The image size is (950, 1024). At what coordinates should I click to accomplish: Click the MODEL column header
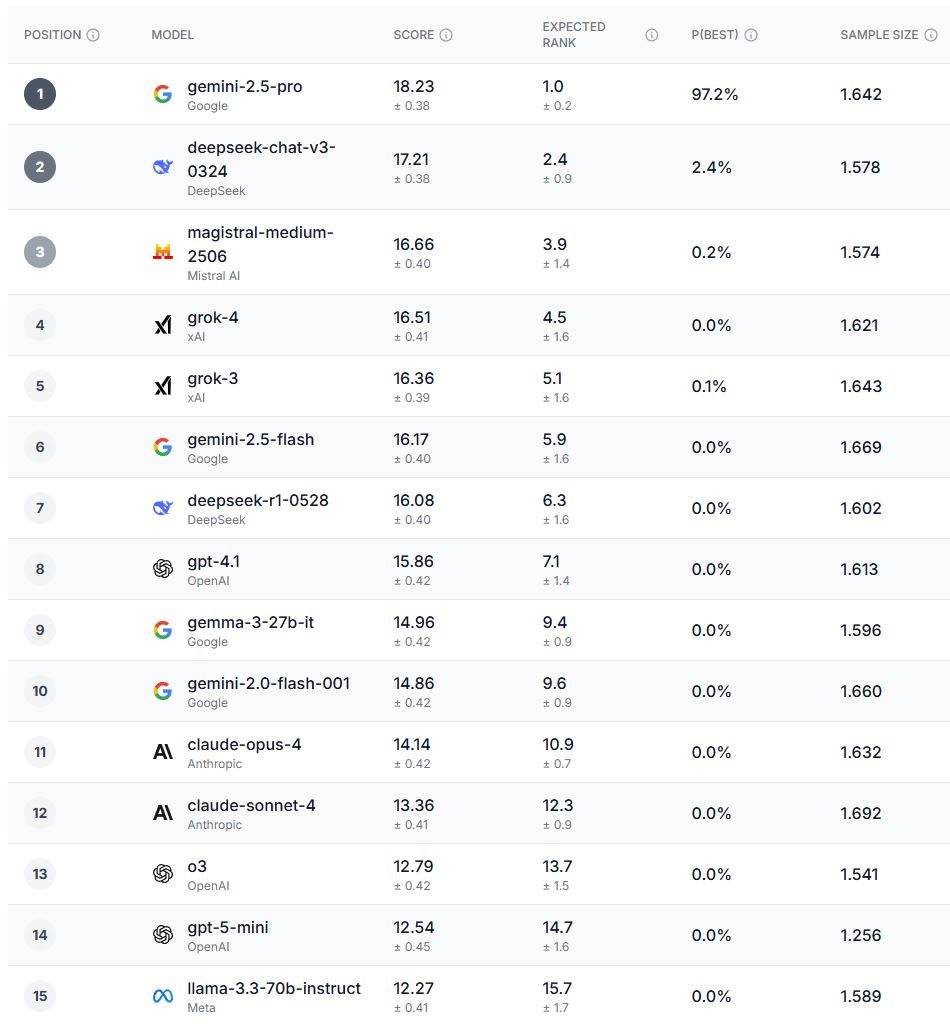[173, 35]
